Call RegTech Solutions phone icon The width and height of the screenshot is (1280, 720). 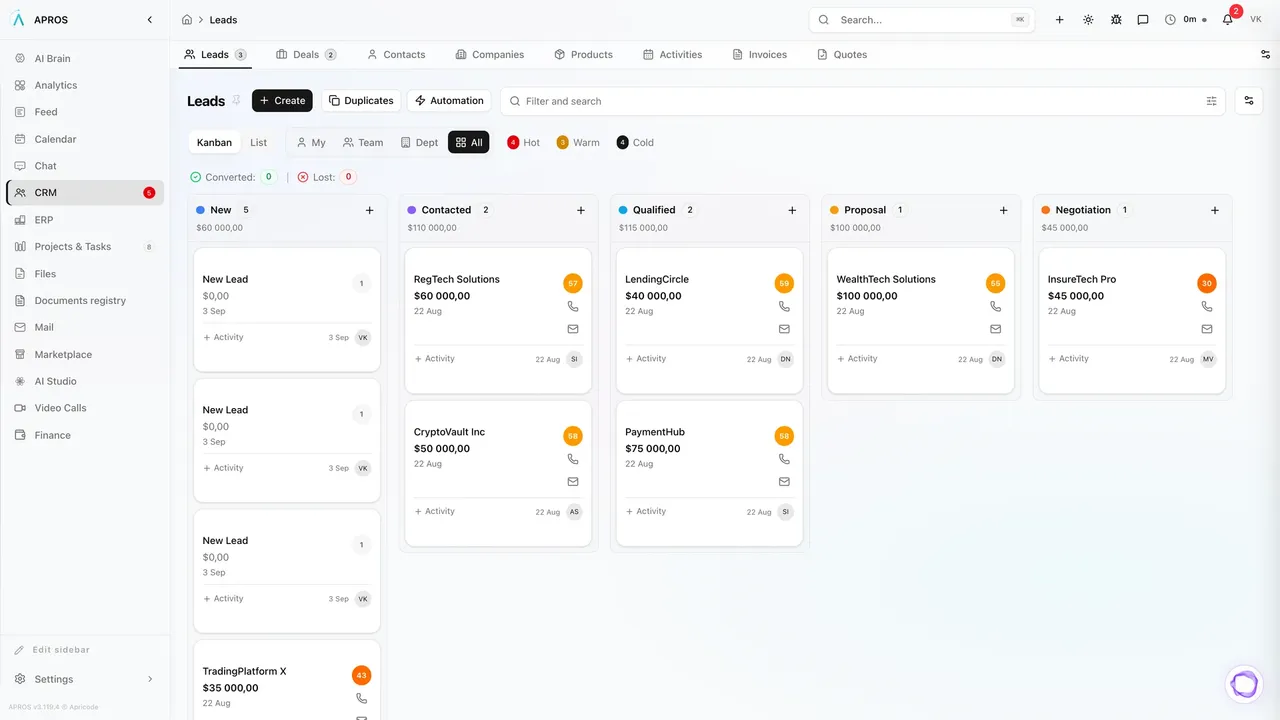(573, 307)
